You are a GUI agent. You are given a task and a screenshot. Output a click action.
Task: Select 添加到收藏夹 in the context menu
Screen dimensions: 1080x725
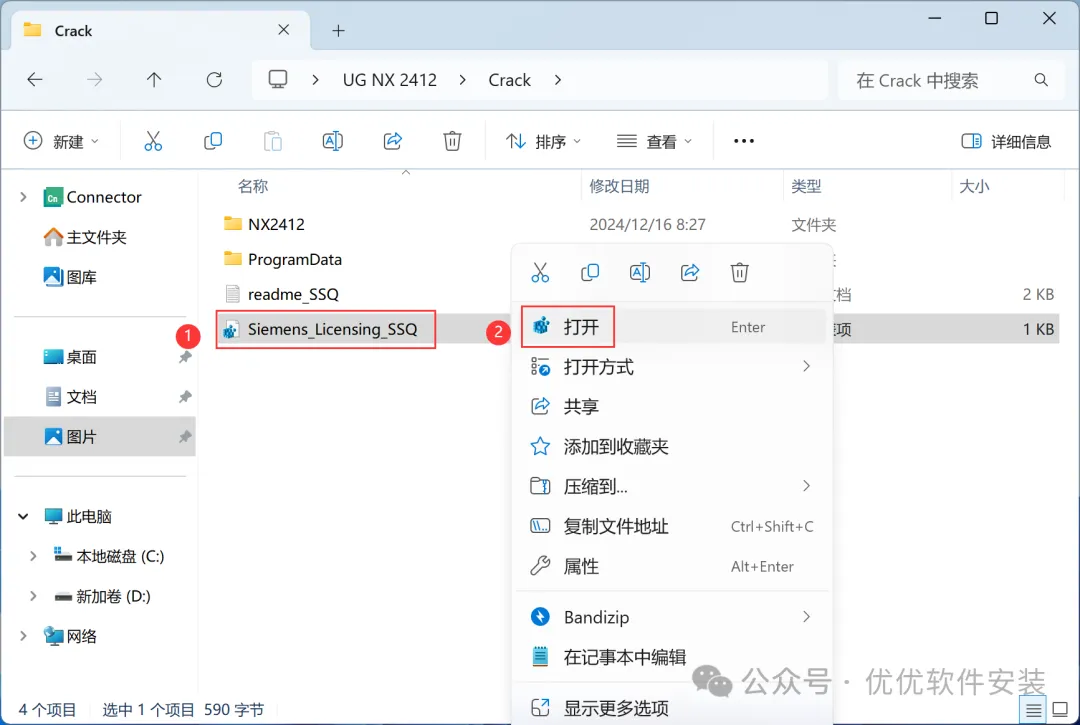(x=672, y=446)
